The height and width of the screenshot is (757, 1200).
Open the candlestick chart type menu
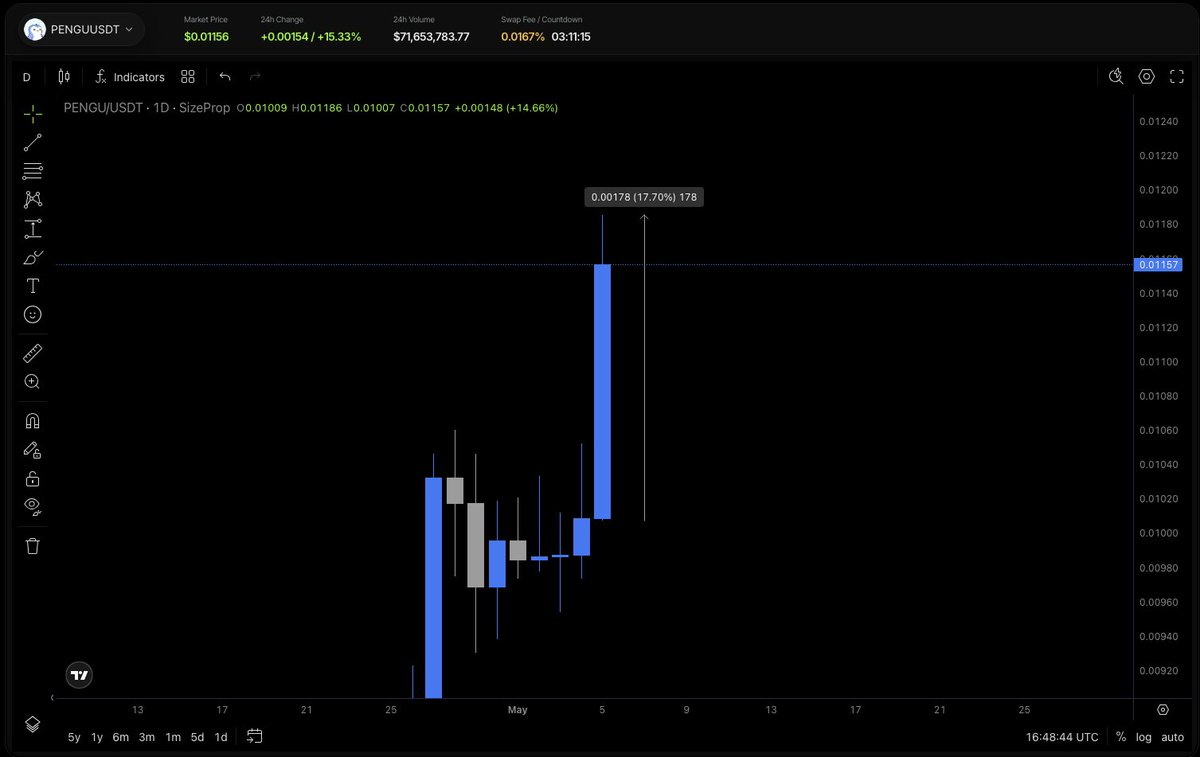[64, 77]
